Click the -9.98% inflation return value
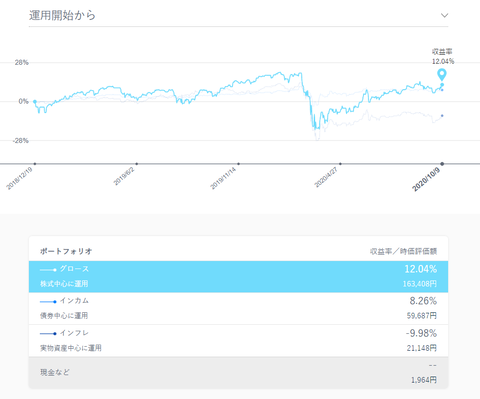This screenshot has width=480, height=399. (x=421, y=333)
